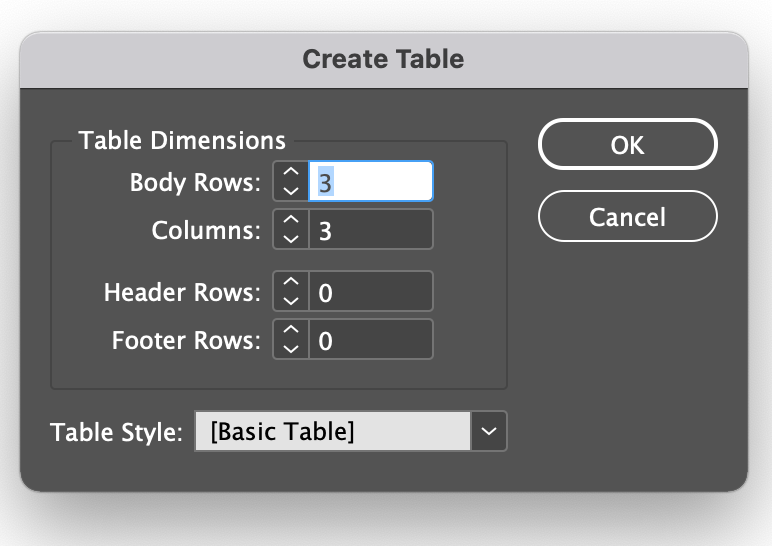Click inside the Body Rows value field
Viewport: 772px width, 546px height.
coord(370,182)
